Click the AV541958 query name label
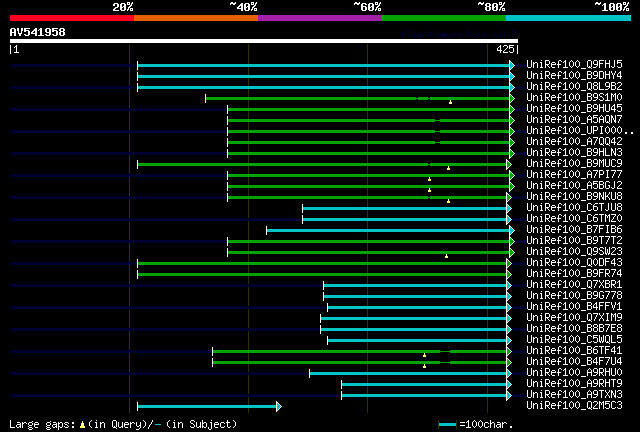The width and height of the screenshot is (640, 432). (38, 32)
